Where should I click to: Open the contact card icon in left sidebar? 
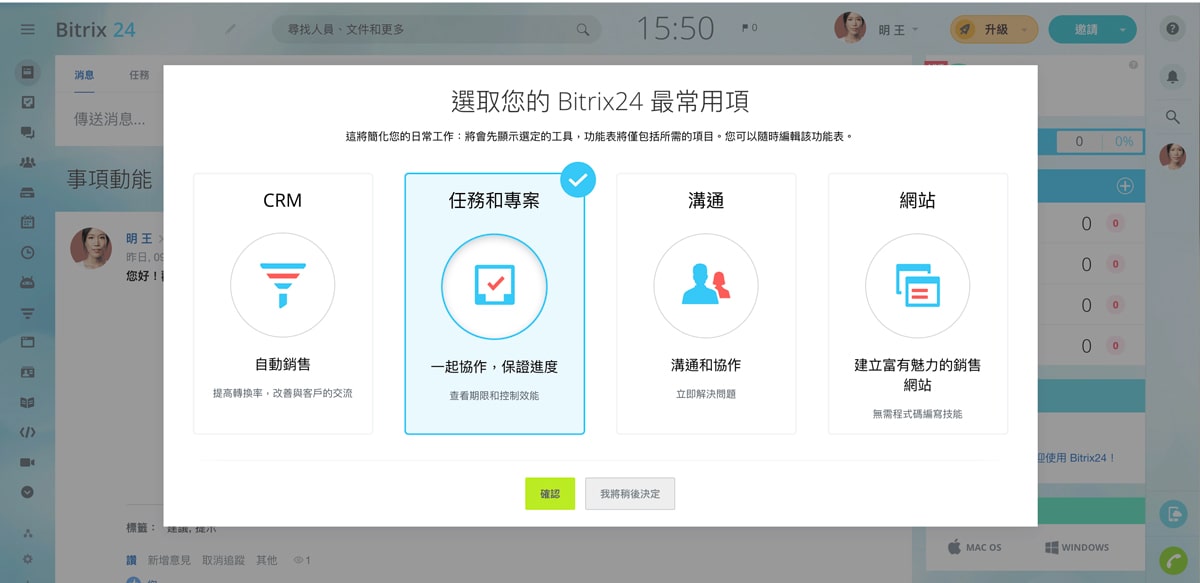coord(28,372)
